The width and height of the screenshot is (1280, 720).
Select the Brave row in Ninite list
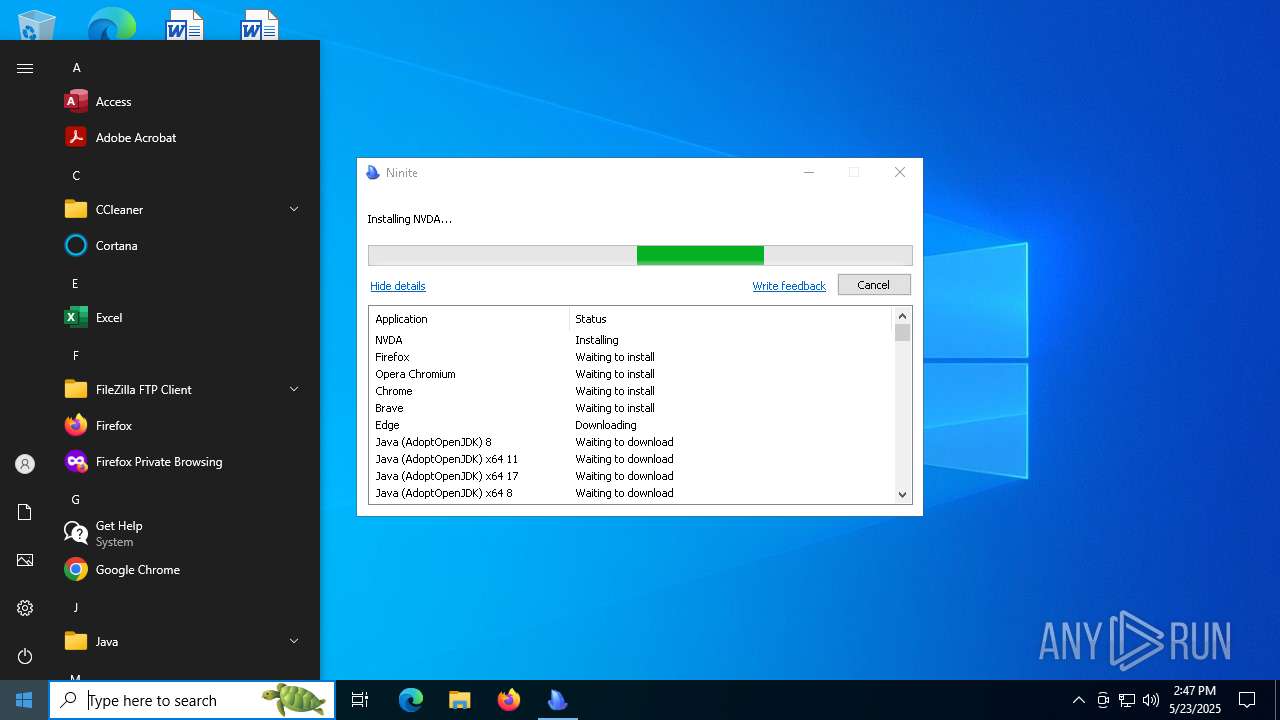coord(631,408)
